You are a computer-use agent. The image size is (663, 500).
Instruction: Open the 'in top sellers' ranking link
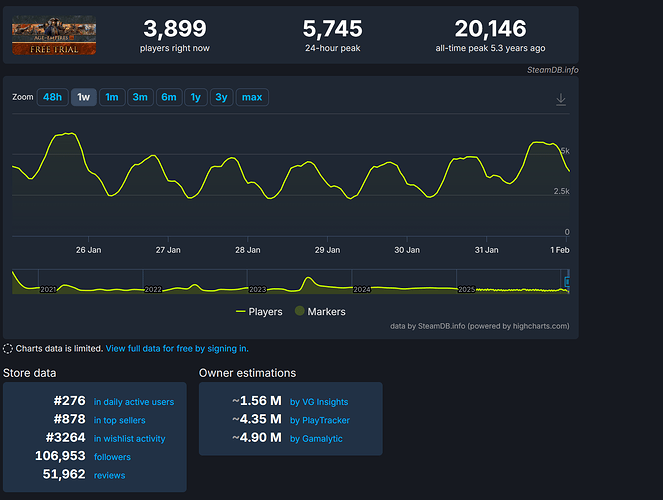pos(120,420)
